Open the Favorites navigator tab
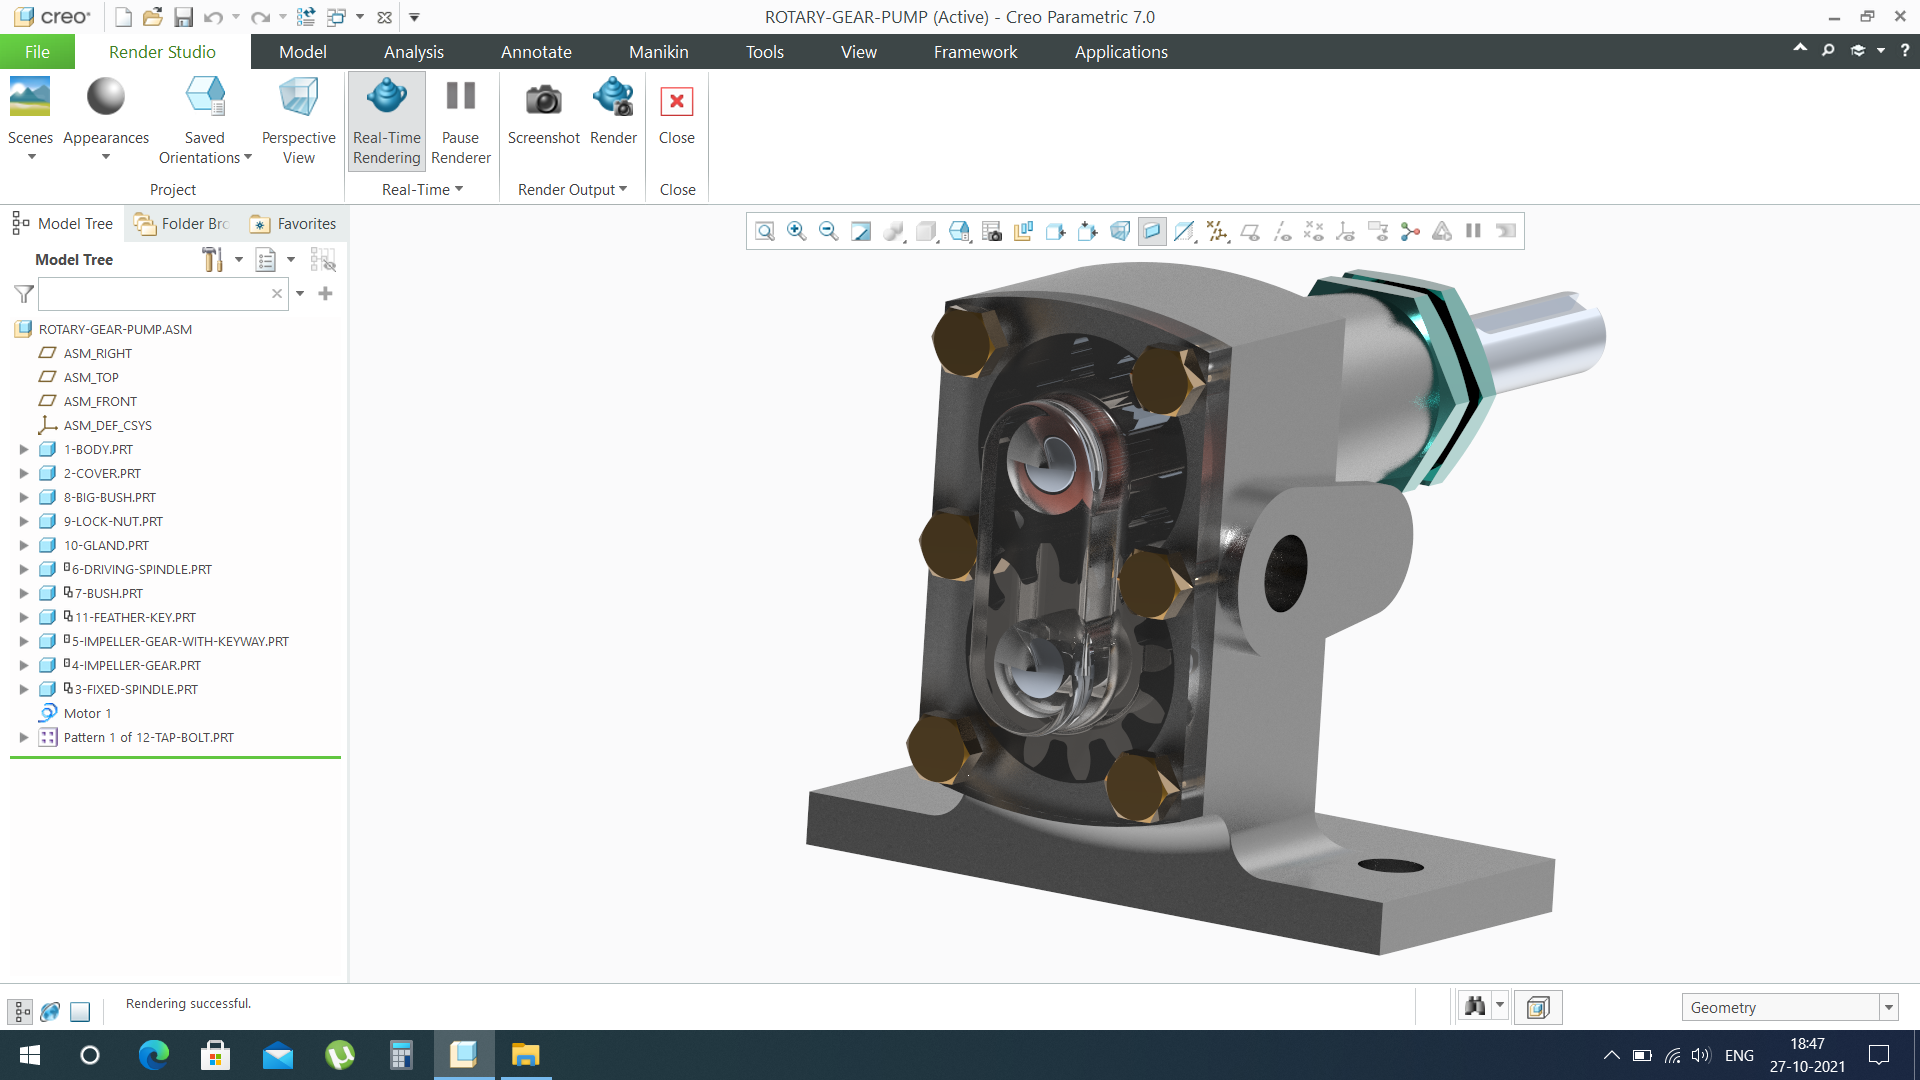Viewport: 1920px width, 1080px height. click(294, 224)
